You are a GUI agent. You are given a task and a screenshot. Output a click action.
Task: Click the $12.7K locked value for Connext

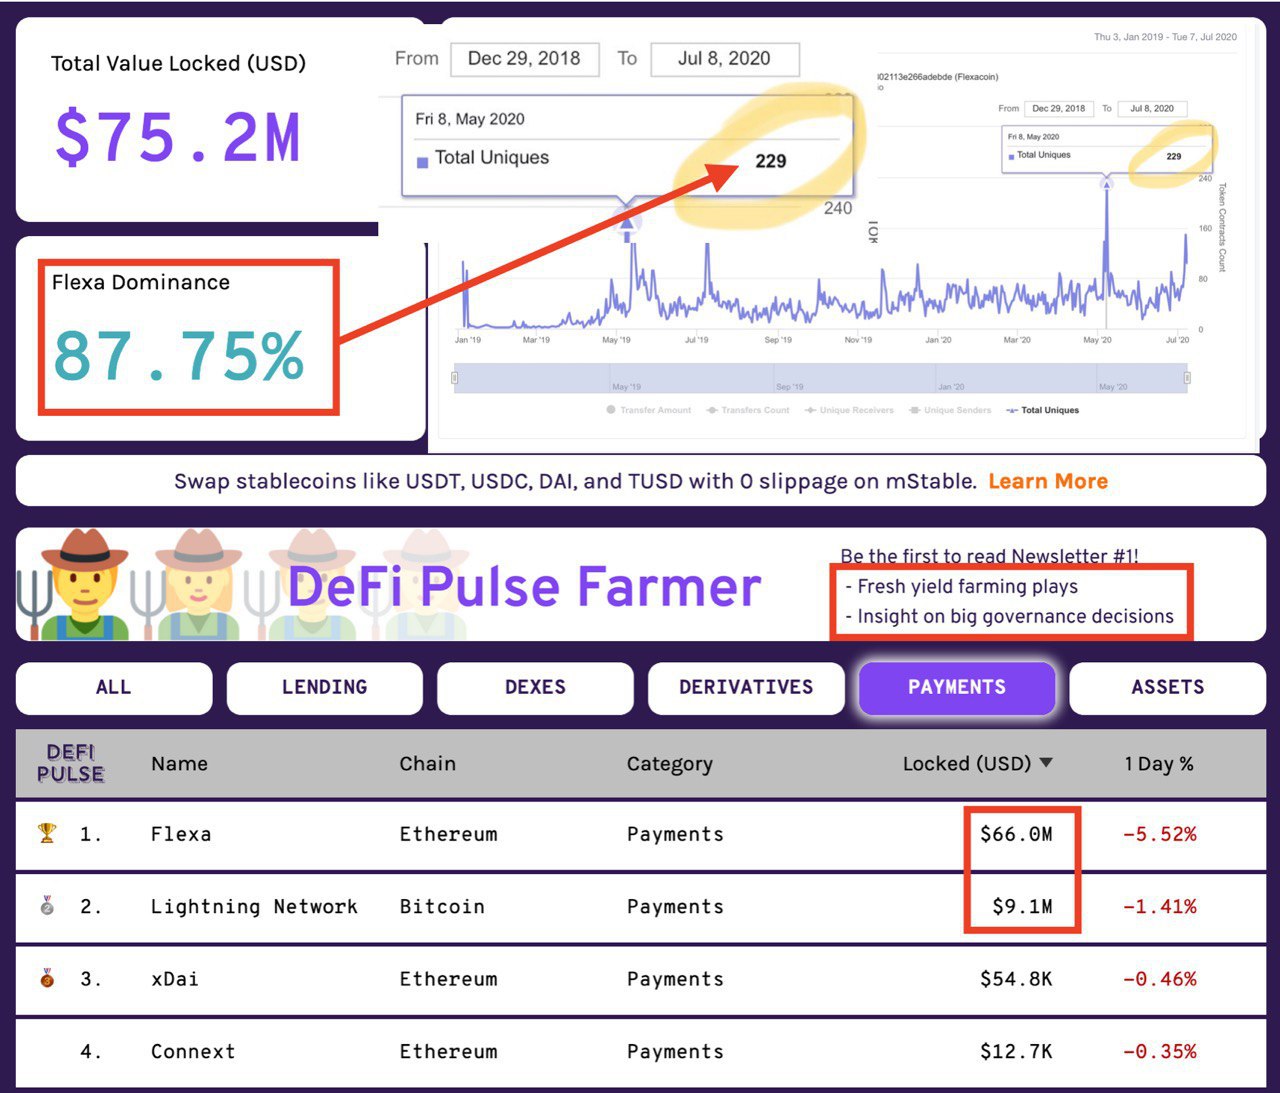(x=1016, y=1052)
